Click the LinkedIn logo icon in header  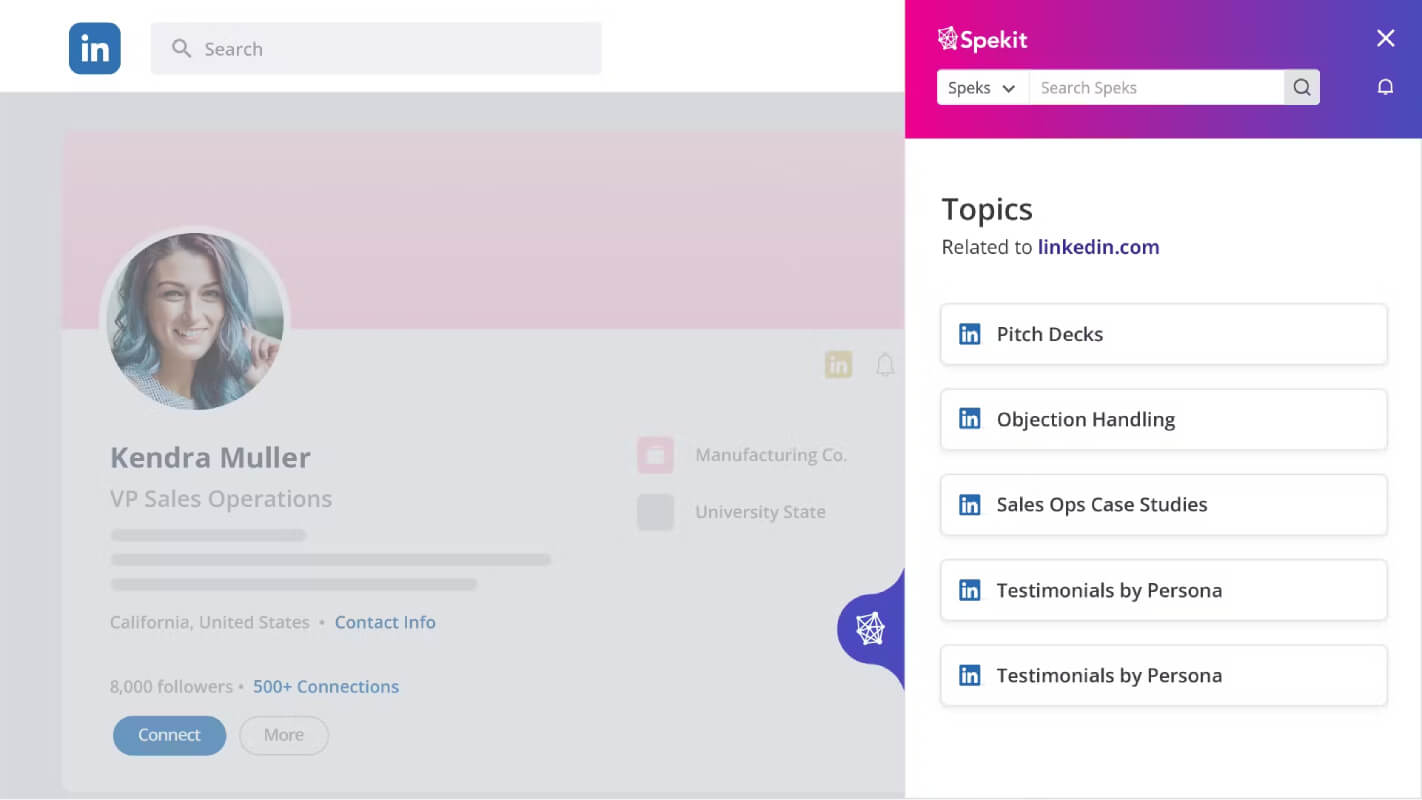[95, 48]
